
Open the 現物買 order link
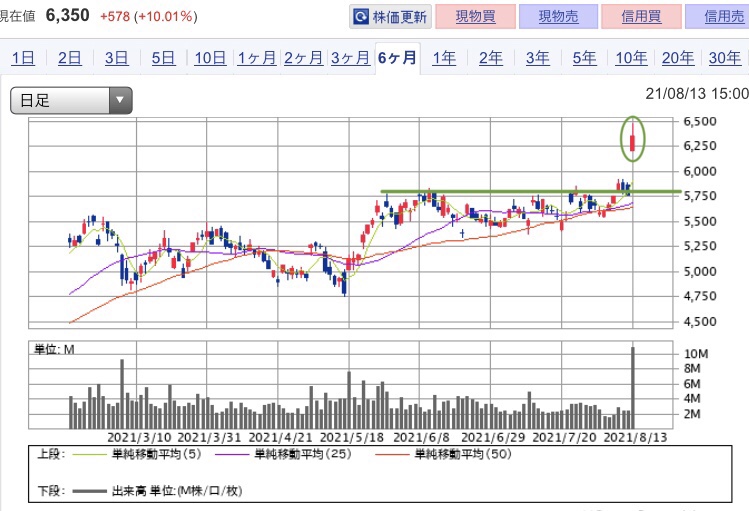(x=475, y=17)
